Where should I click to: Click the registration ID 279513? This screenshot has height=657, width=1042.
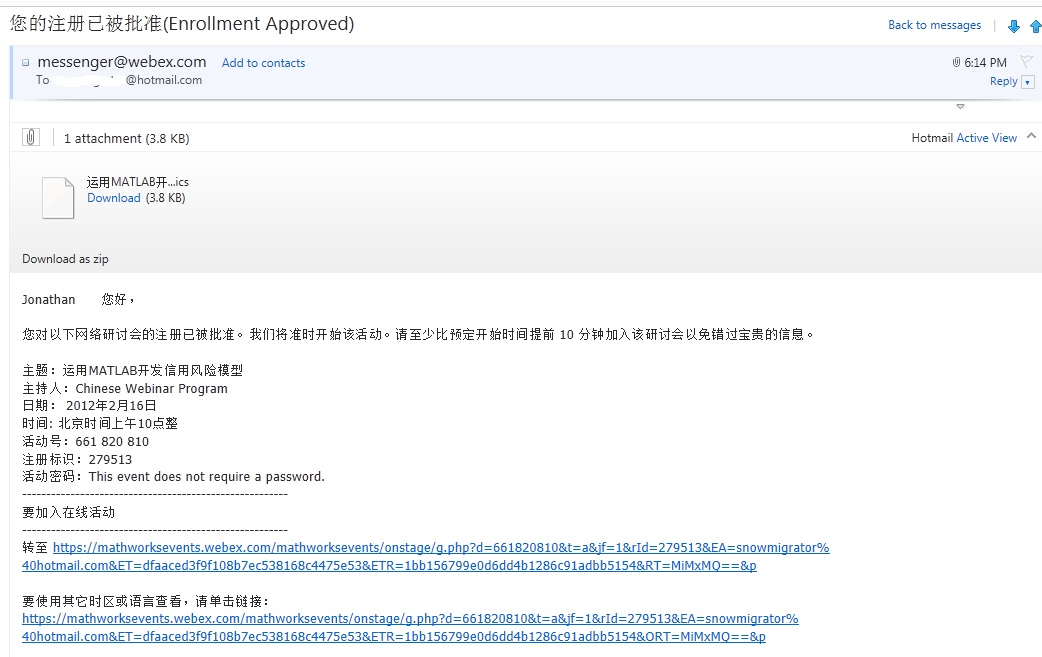[x=110, y=460]
